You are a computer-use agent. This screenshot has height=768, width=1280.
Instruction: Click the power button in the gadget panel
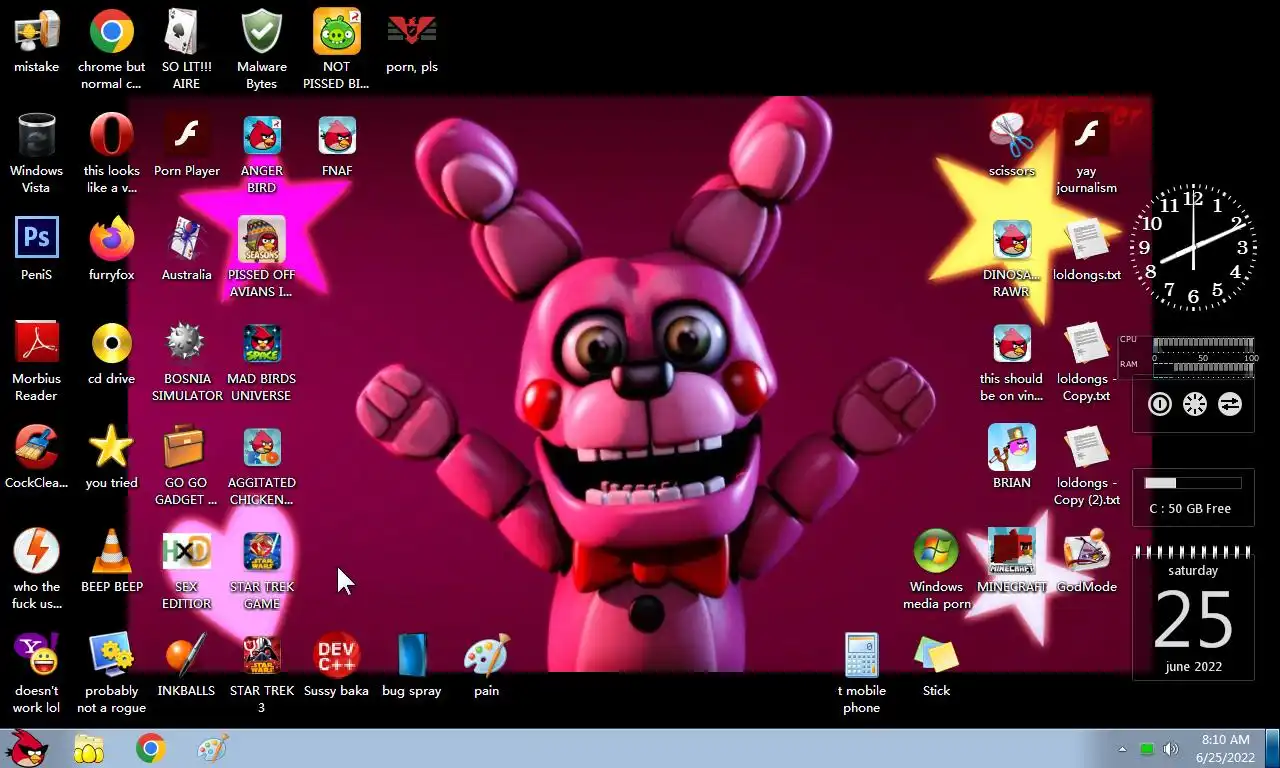pos(1159,404)
